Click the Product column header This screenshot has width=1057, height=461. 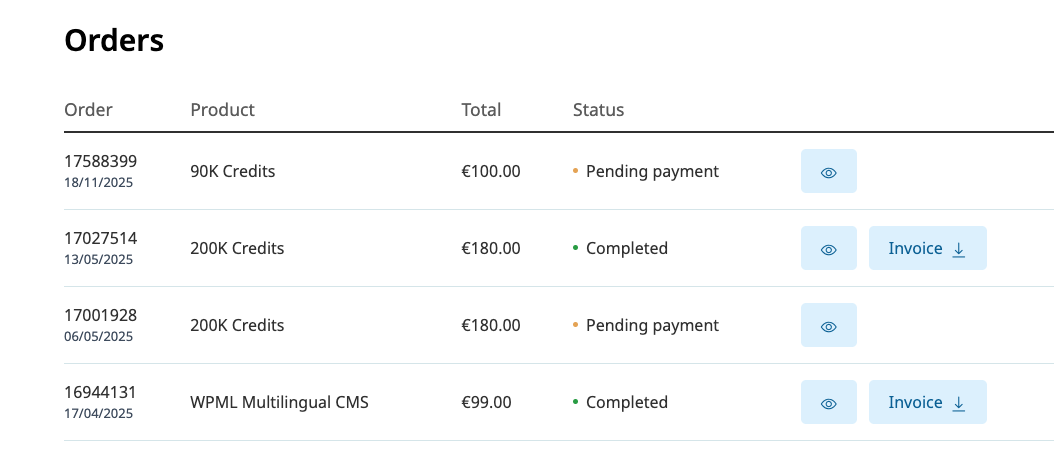click(x=222, y=110)
